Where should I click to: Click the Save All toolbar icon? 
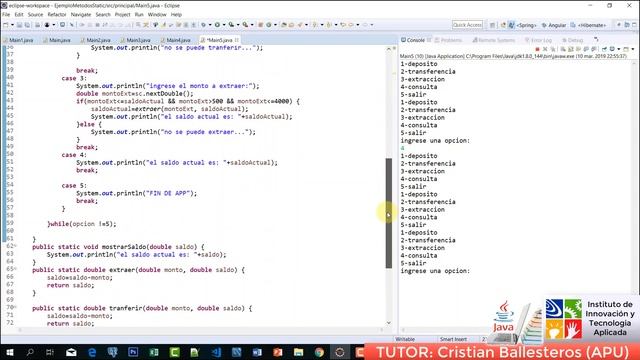pyautogui.click(x=27, y=25)
